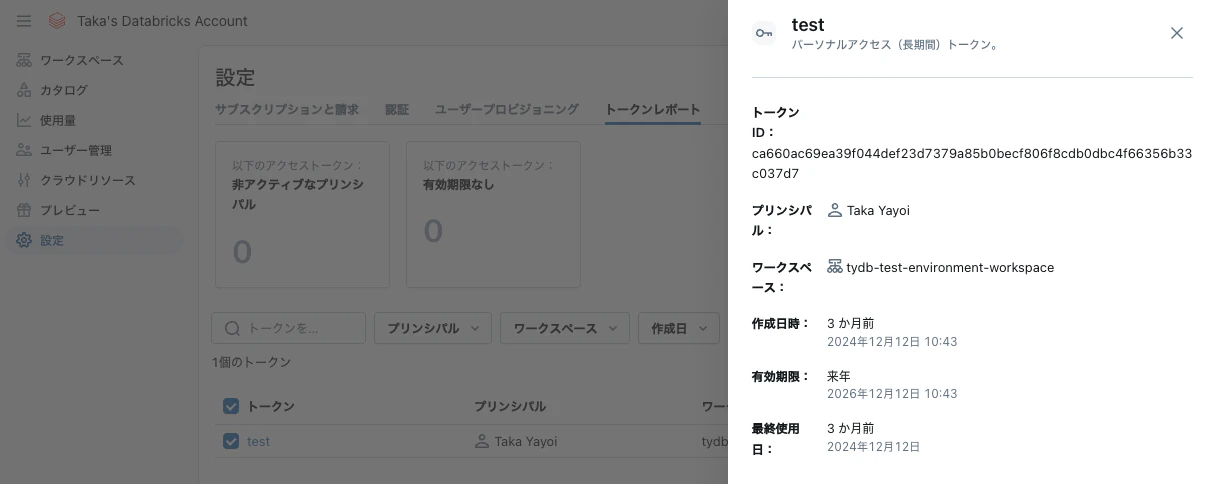Click tydb-test-environment-workspace name in panel

tap(950, 267)
